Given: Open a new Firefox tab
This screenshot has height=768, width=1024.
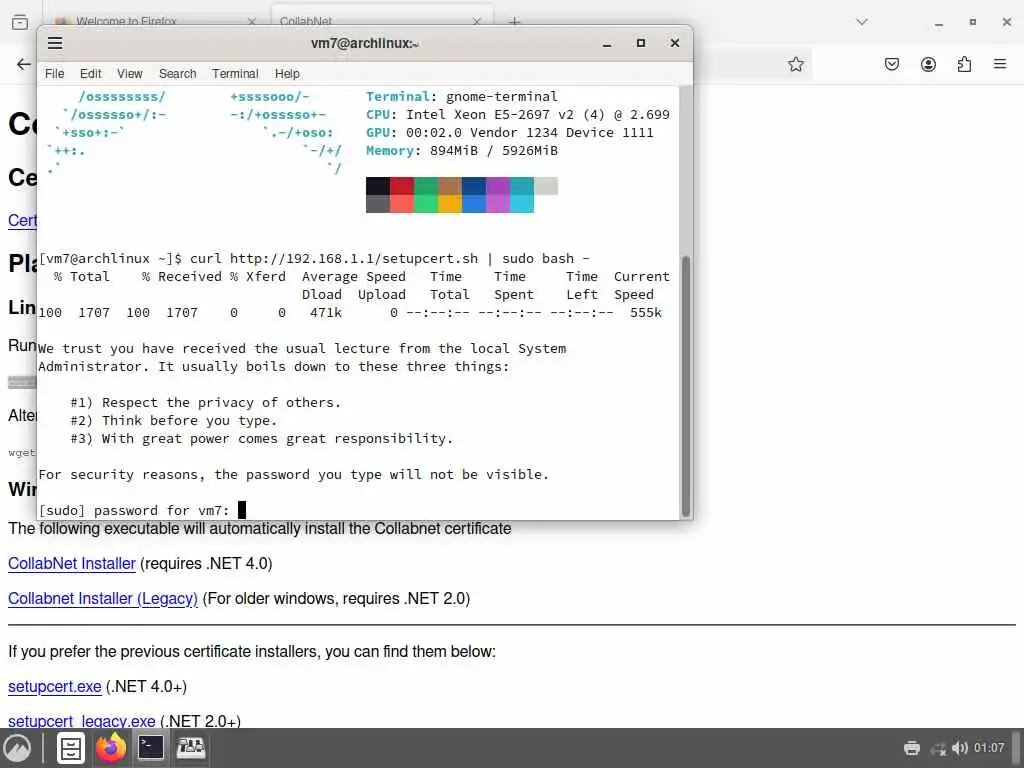Looking at the screenshot, I should pos(515,22).
